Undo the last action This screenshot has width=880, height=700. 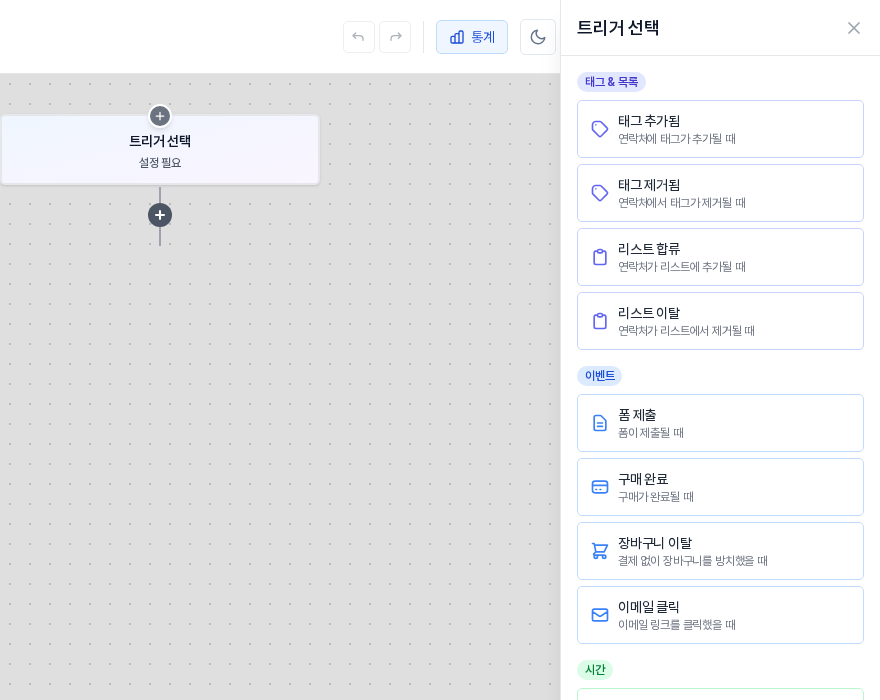click(359, 37)
